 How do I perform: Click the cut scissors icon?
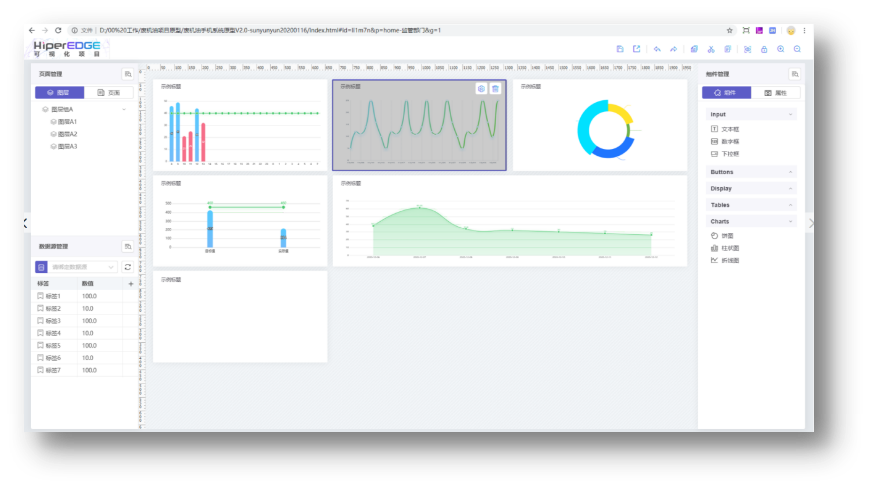[711, 49]
